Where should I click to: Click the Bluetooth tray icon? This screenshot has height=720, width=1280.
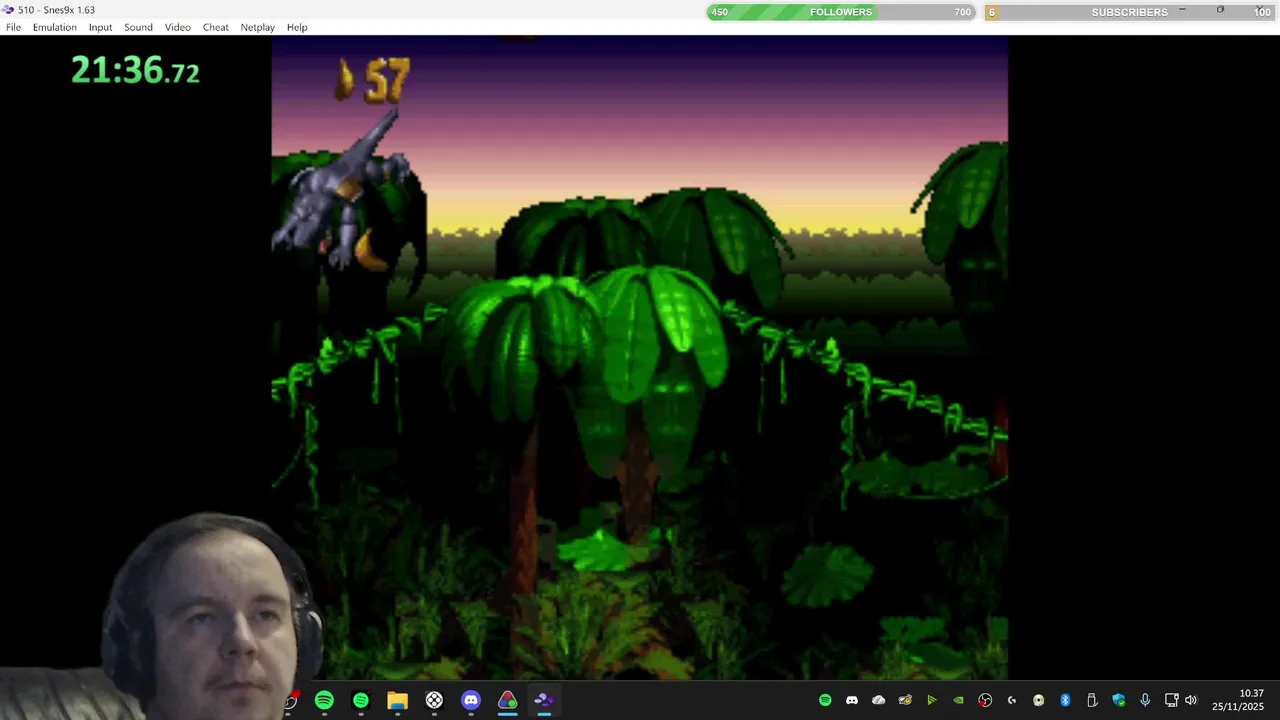pyautogui.click(x=1065, y=700)
